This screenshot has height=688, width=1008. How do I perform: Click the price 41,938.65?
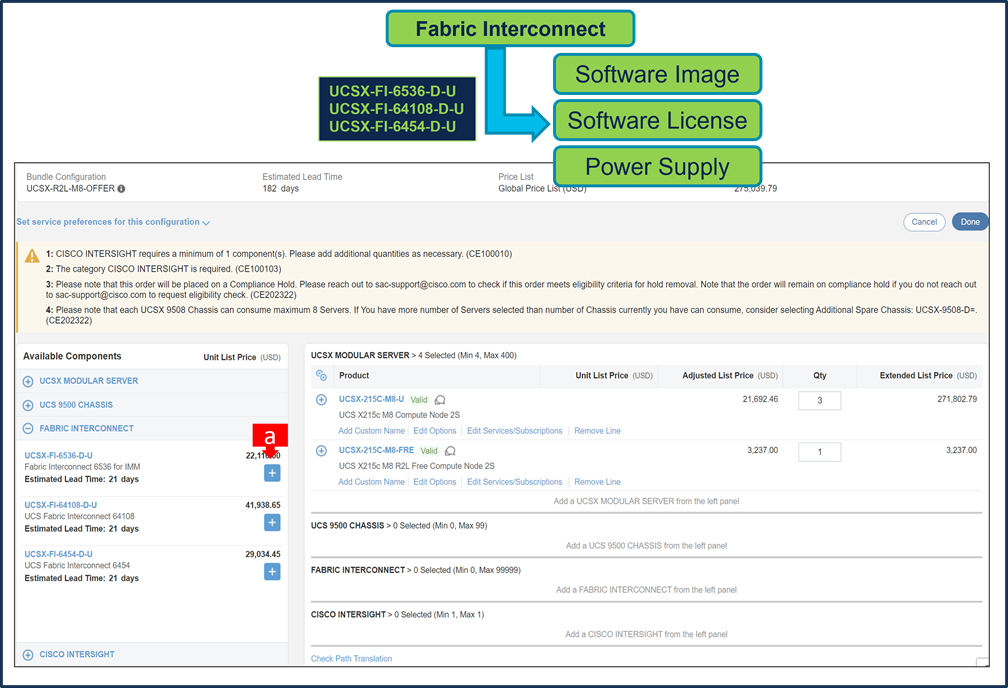[x=263, y=505]
